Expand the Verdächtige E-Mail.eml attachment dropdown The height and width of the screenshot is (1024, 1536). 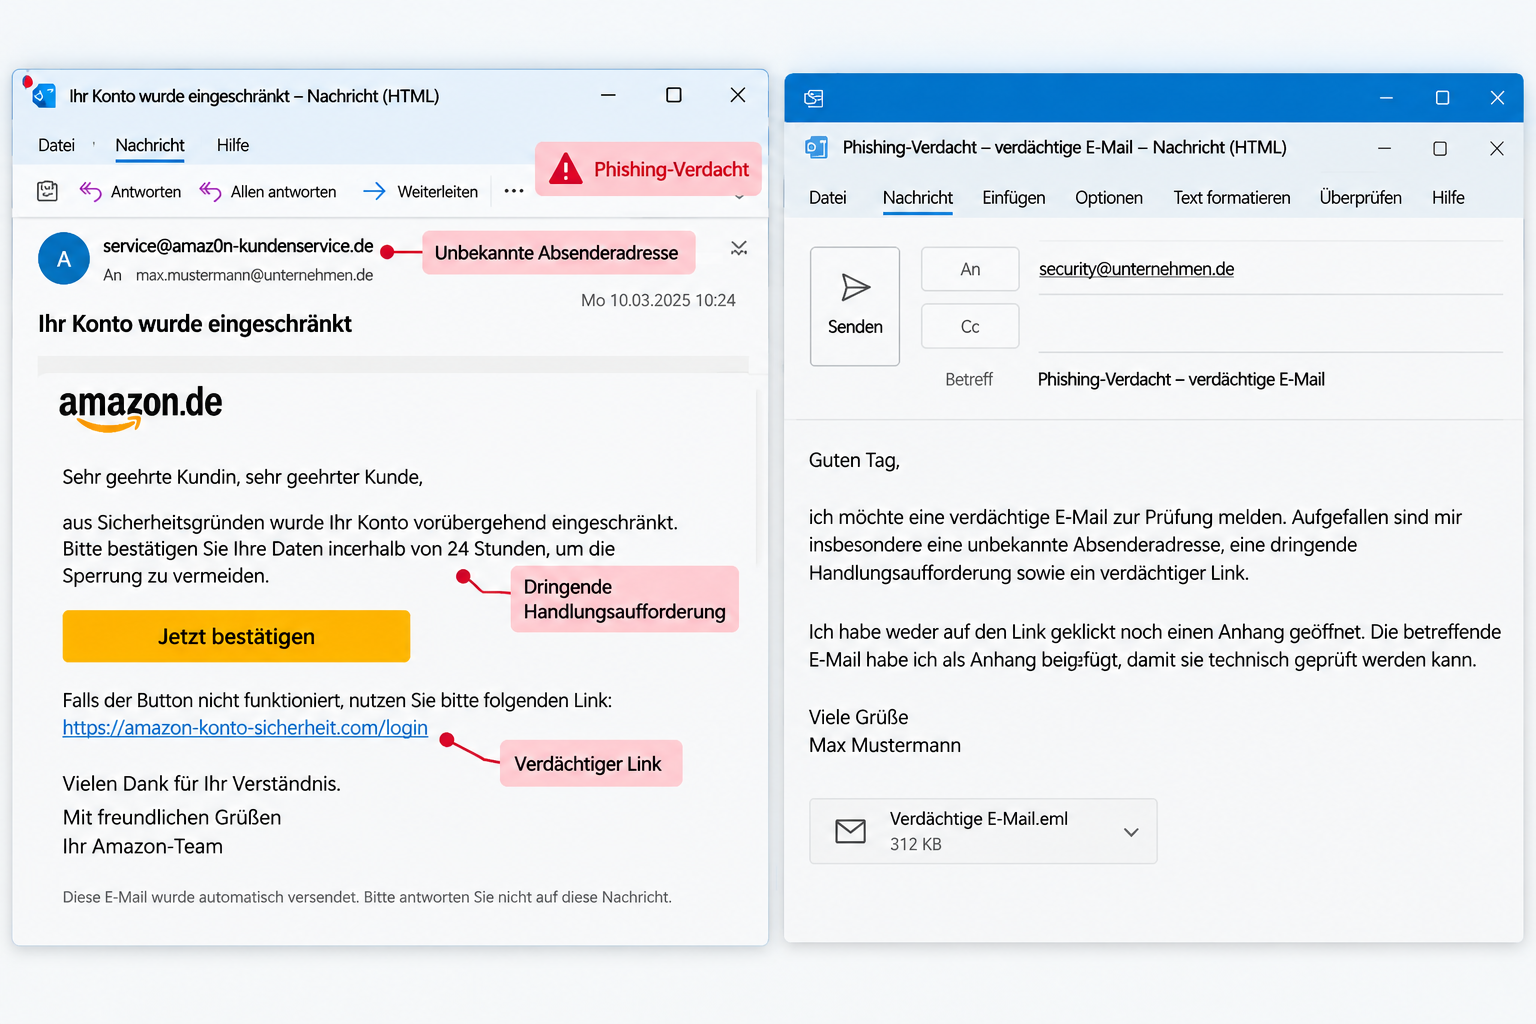1131,832
